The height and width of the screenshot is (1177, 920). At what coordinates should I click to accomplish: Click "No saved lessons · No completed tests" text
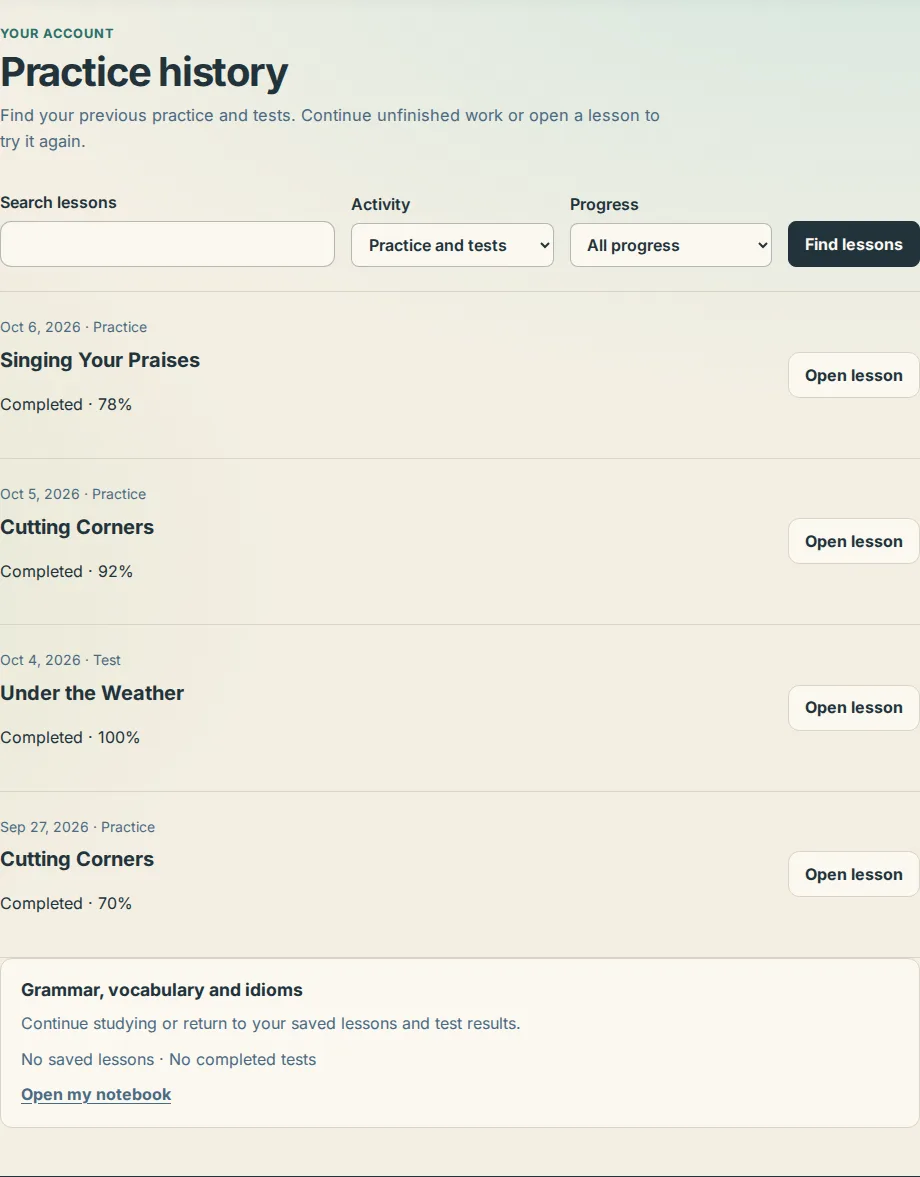point(169,1059)
